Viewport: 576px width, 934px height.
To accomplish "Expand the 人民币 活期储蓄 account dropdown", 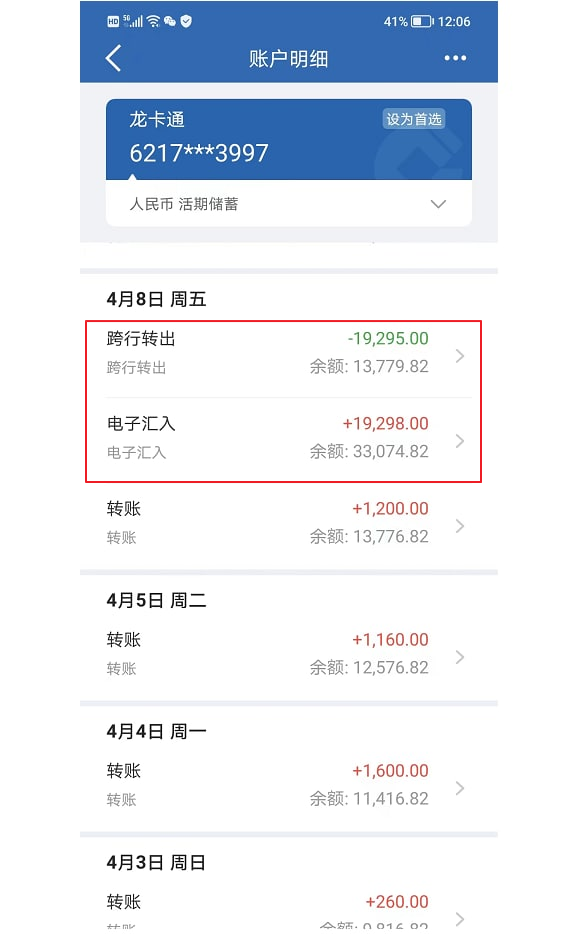I will coord(289,204).
